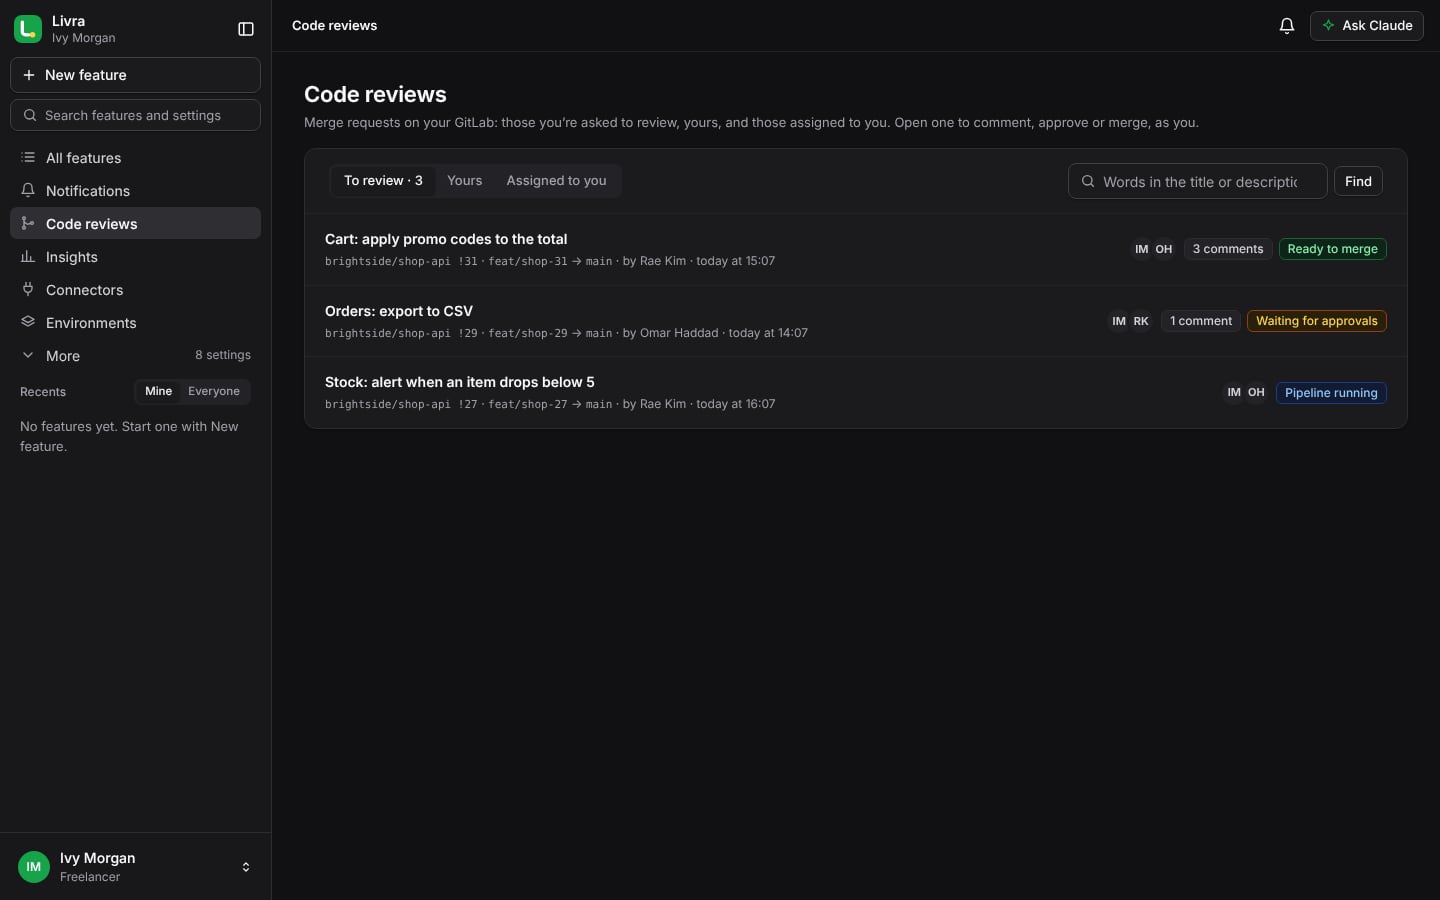This screenshot has height=900, width=1440.
Task: Click the Code reviews breadcrumb in the top bar
Action: (x=334, y=26)
